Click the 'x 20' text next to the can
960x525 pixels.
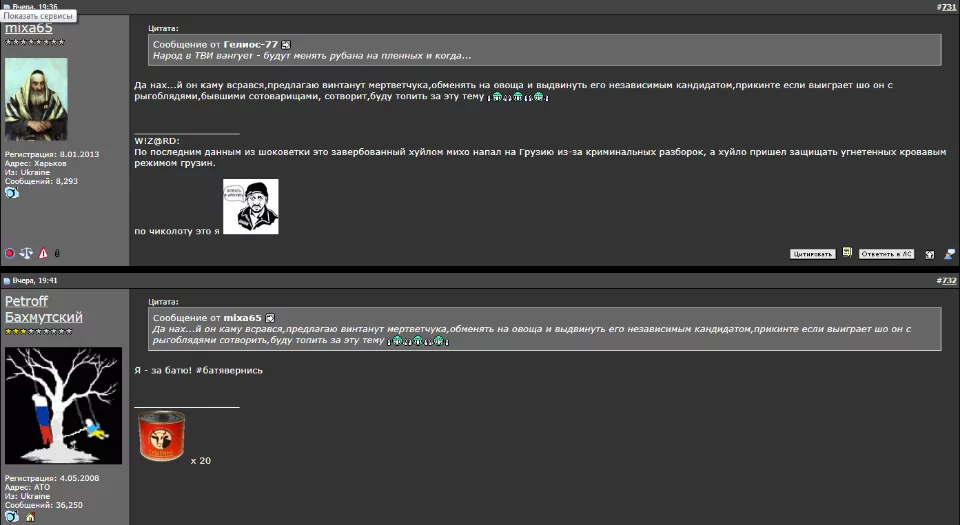[x=200, y=461]
